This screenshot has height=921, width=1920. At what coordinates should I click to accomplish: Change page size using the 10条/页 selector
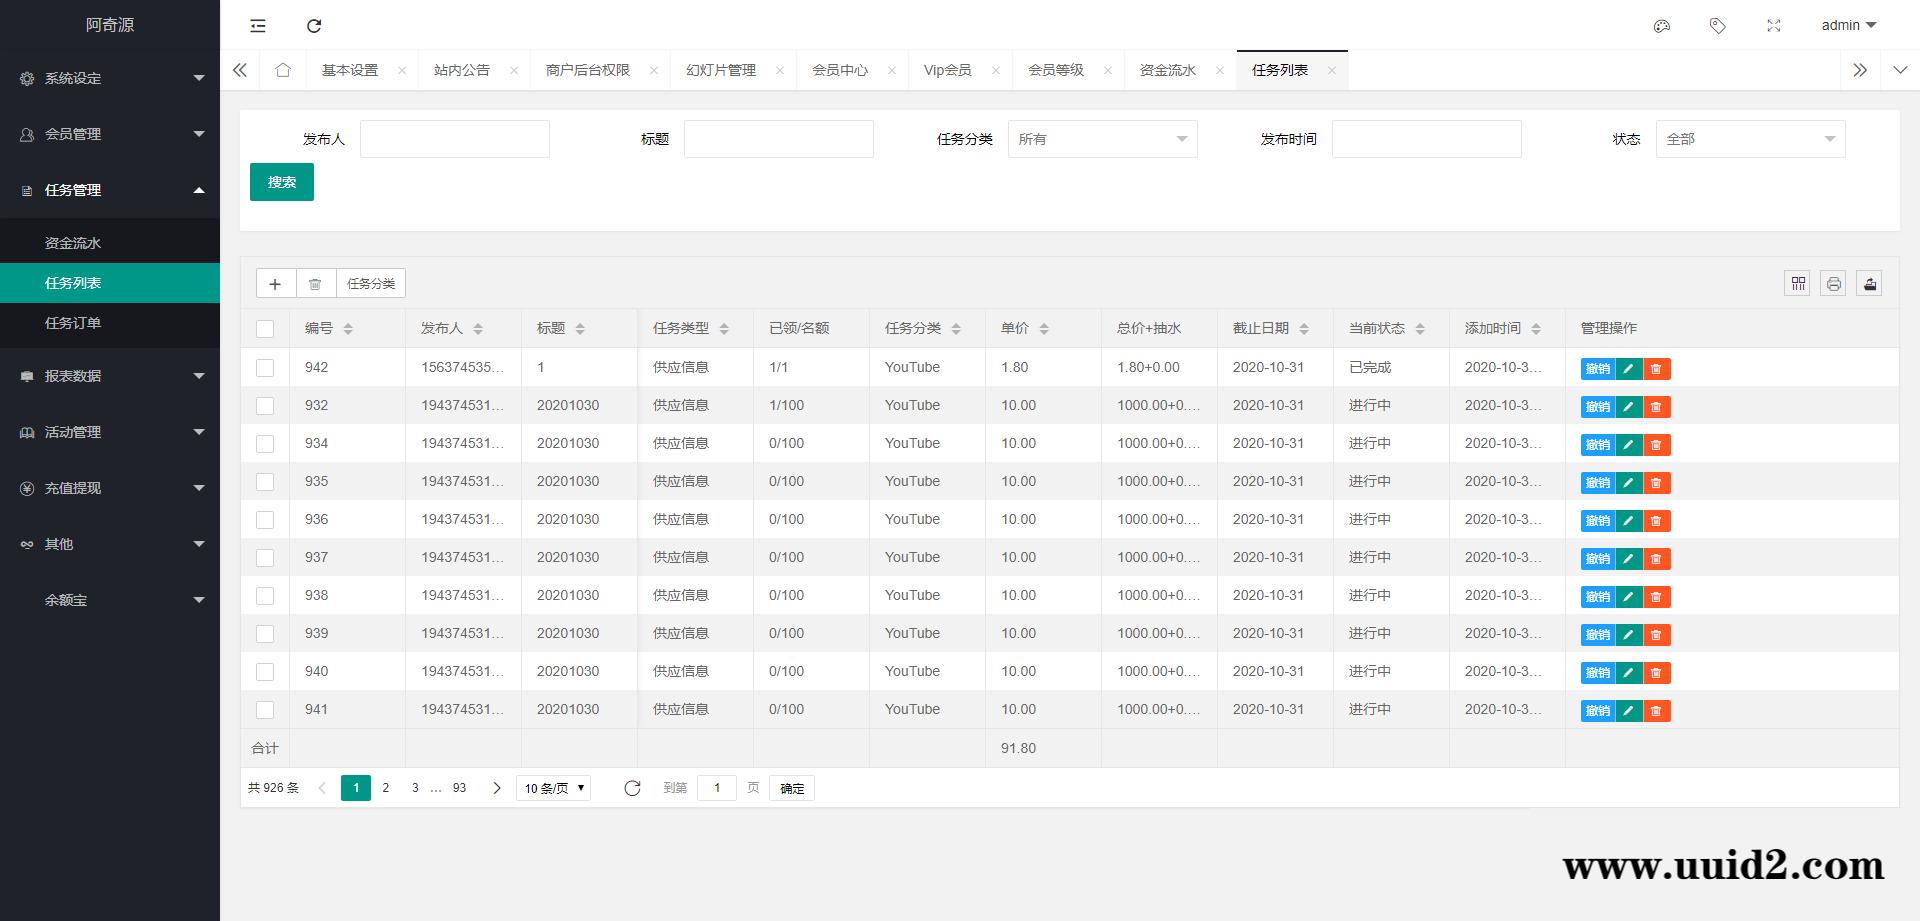pos(552,788)
